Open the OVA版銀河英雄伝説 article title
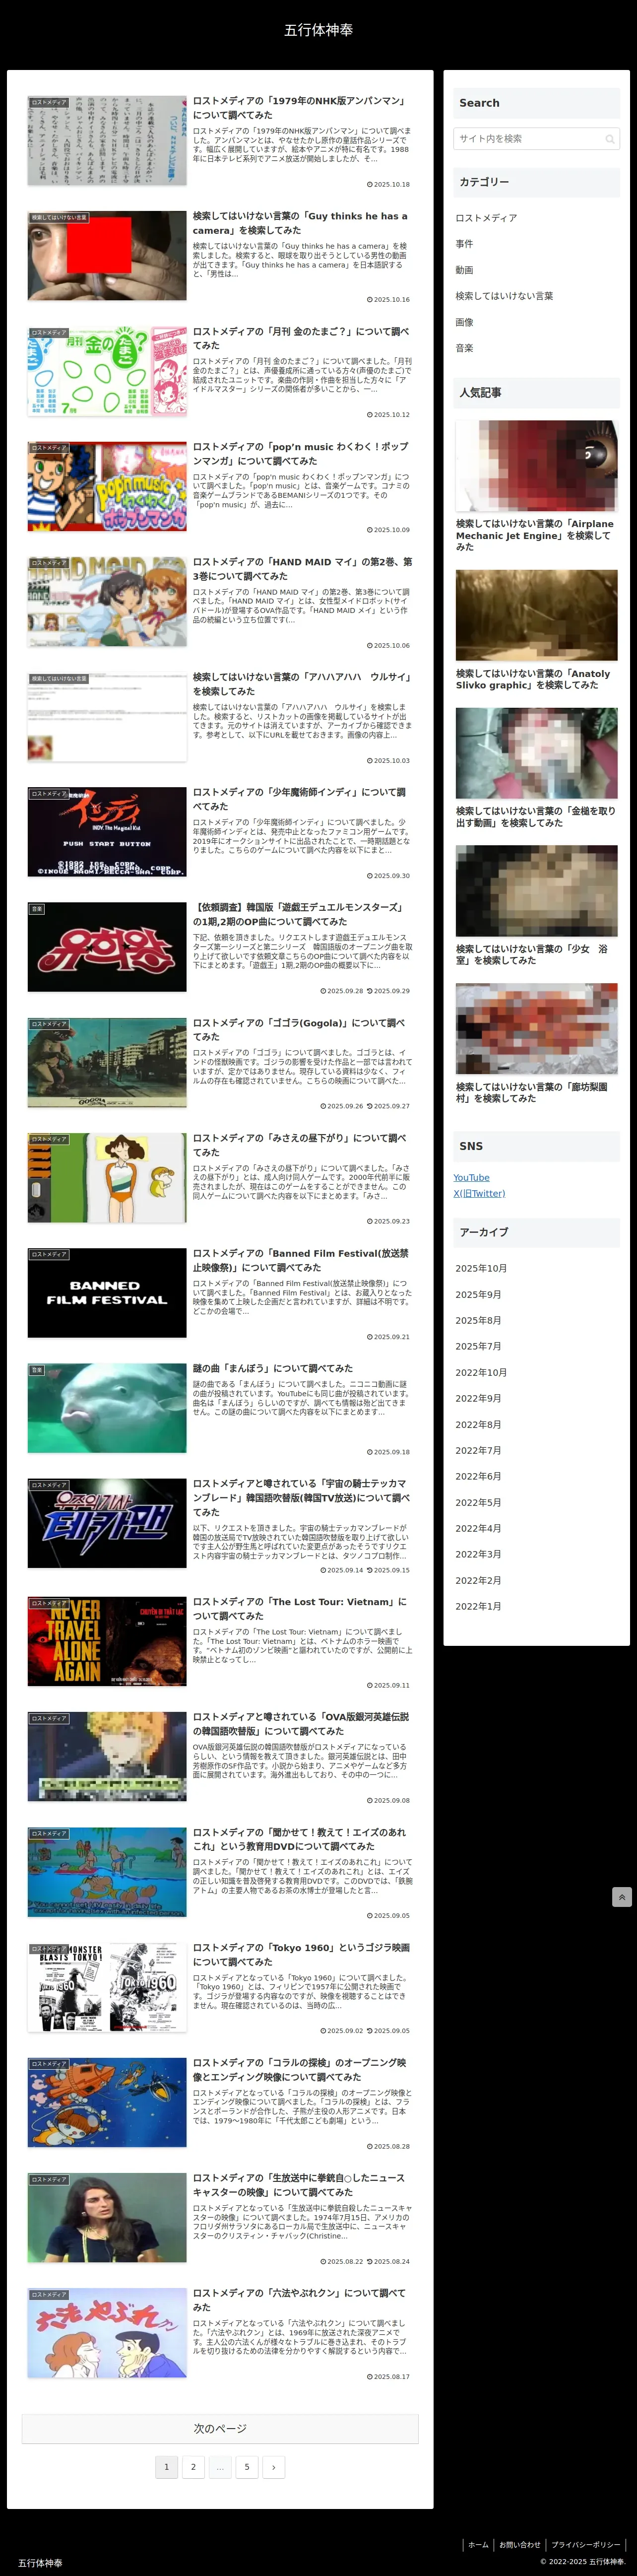Screen dimensions: 637x2576 (x=301, y=1724)
